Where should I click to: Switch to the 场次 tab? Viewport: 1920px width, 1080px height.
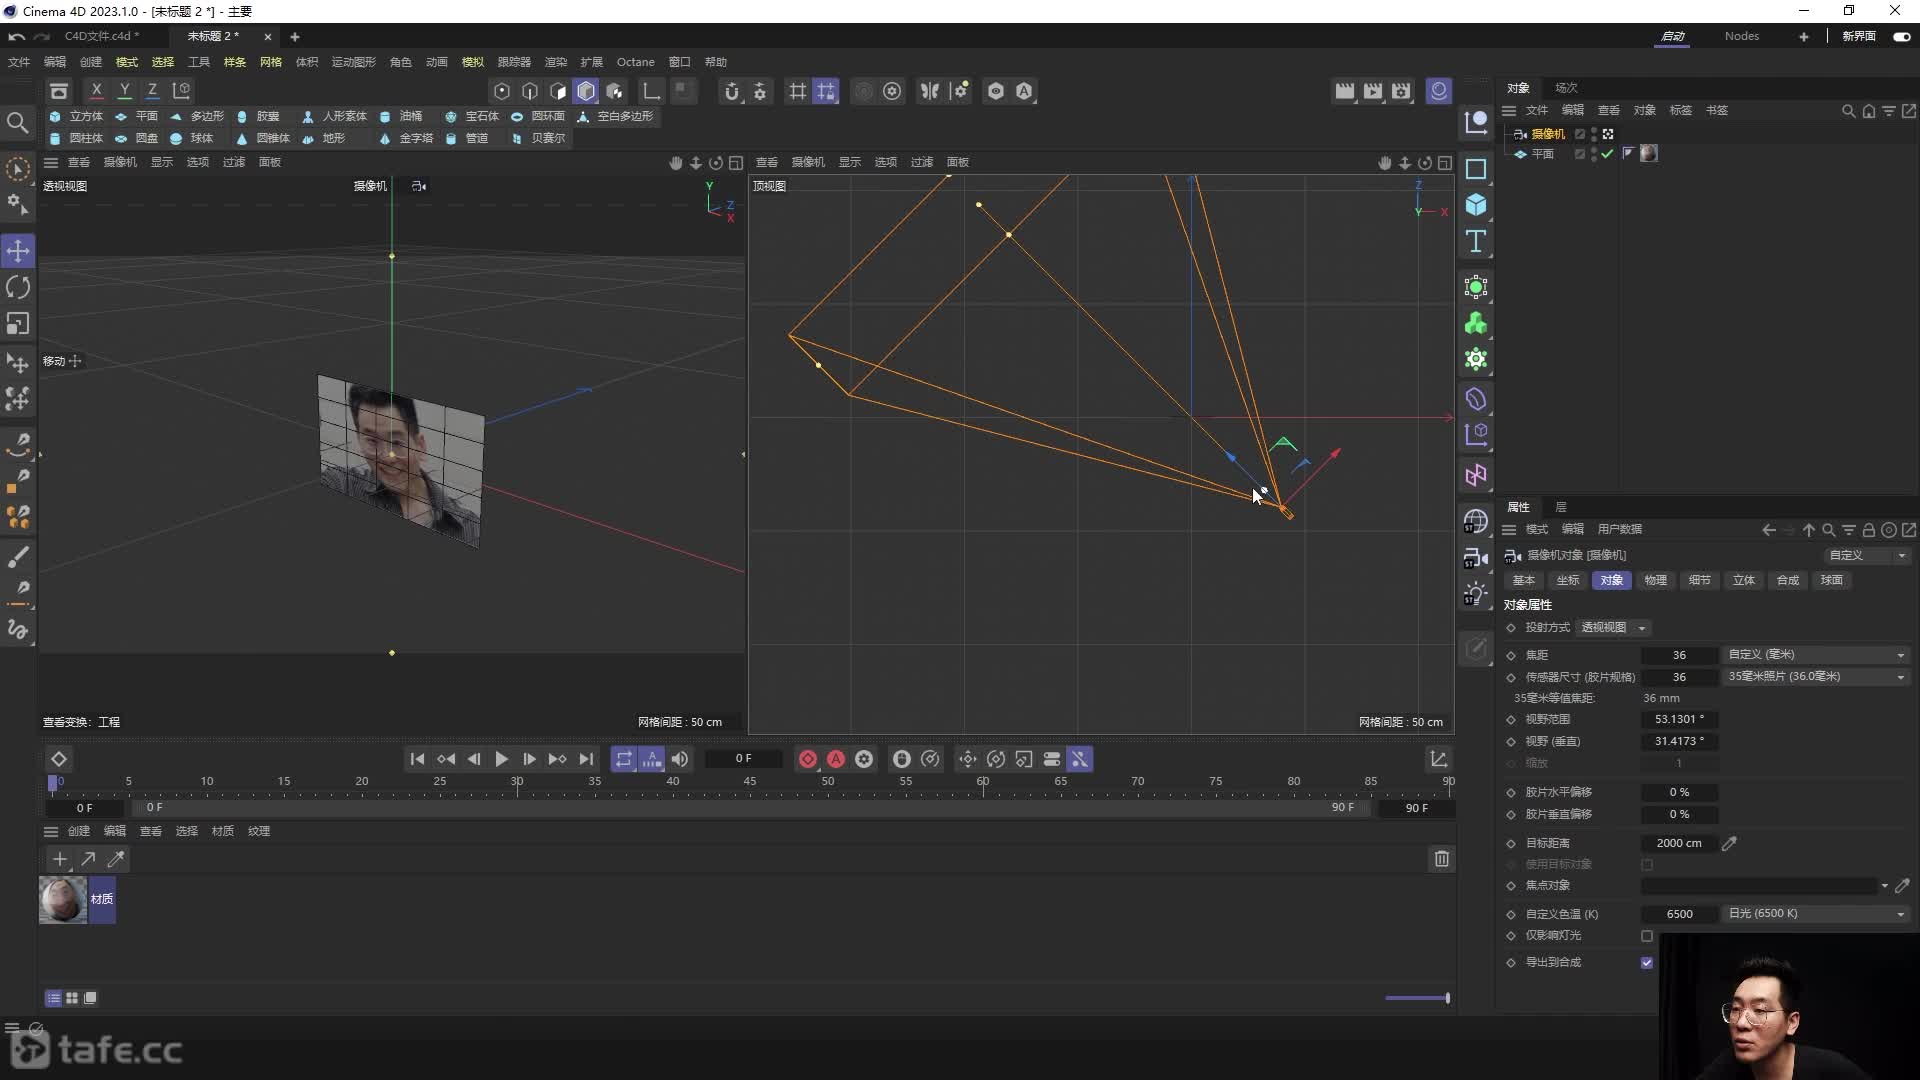[1566, 88]
